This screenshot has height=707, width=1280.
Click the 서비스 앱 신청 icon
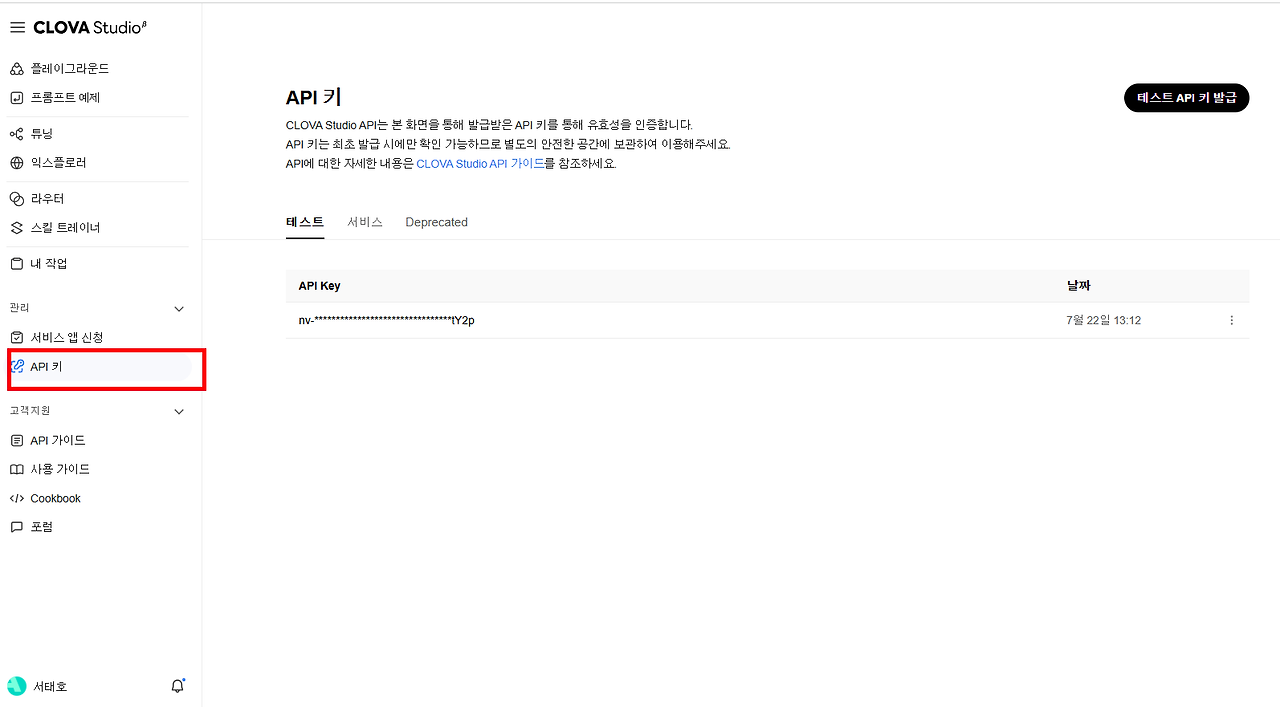16,338
